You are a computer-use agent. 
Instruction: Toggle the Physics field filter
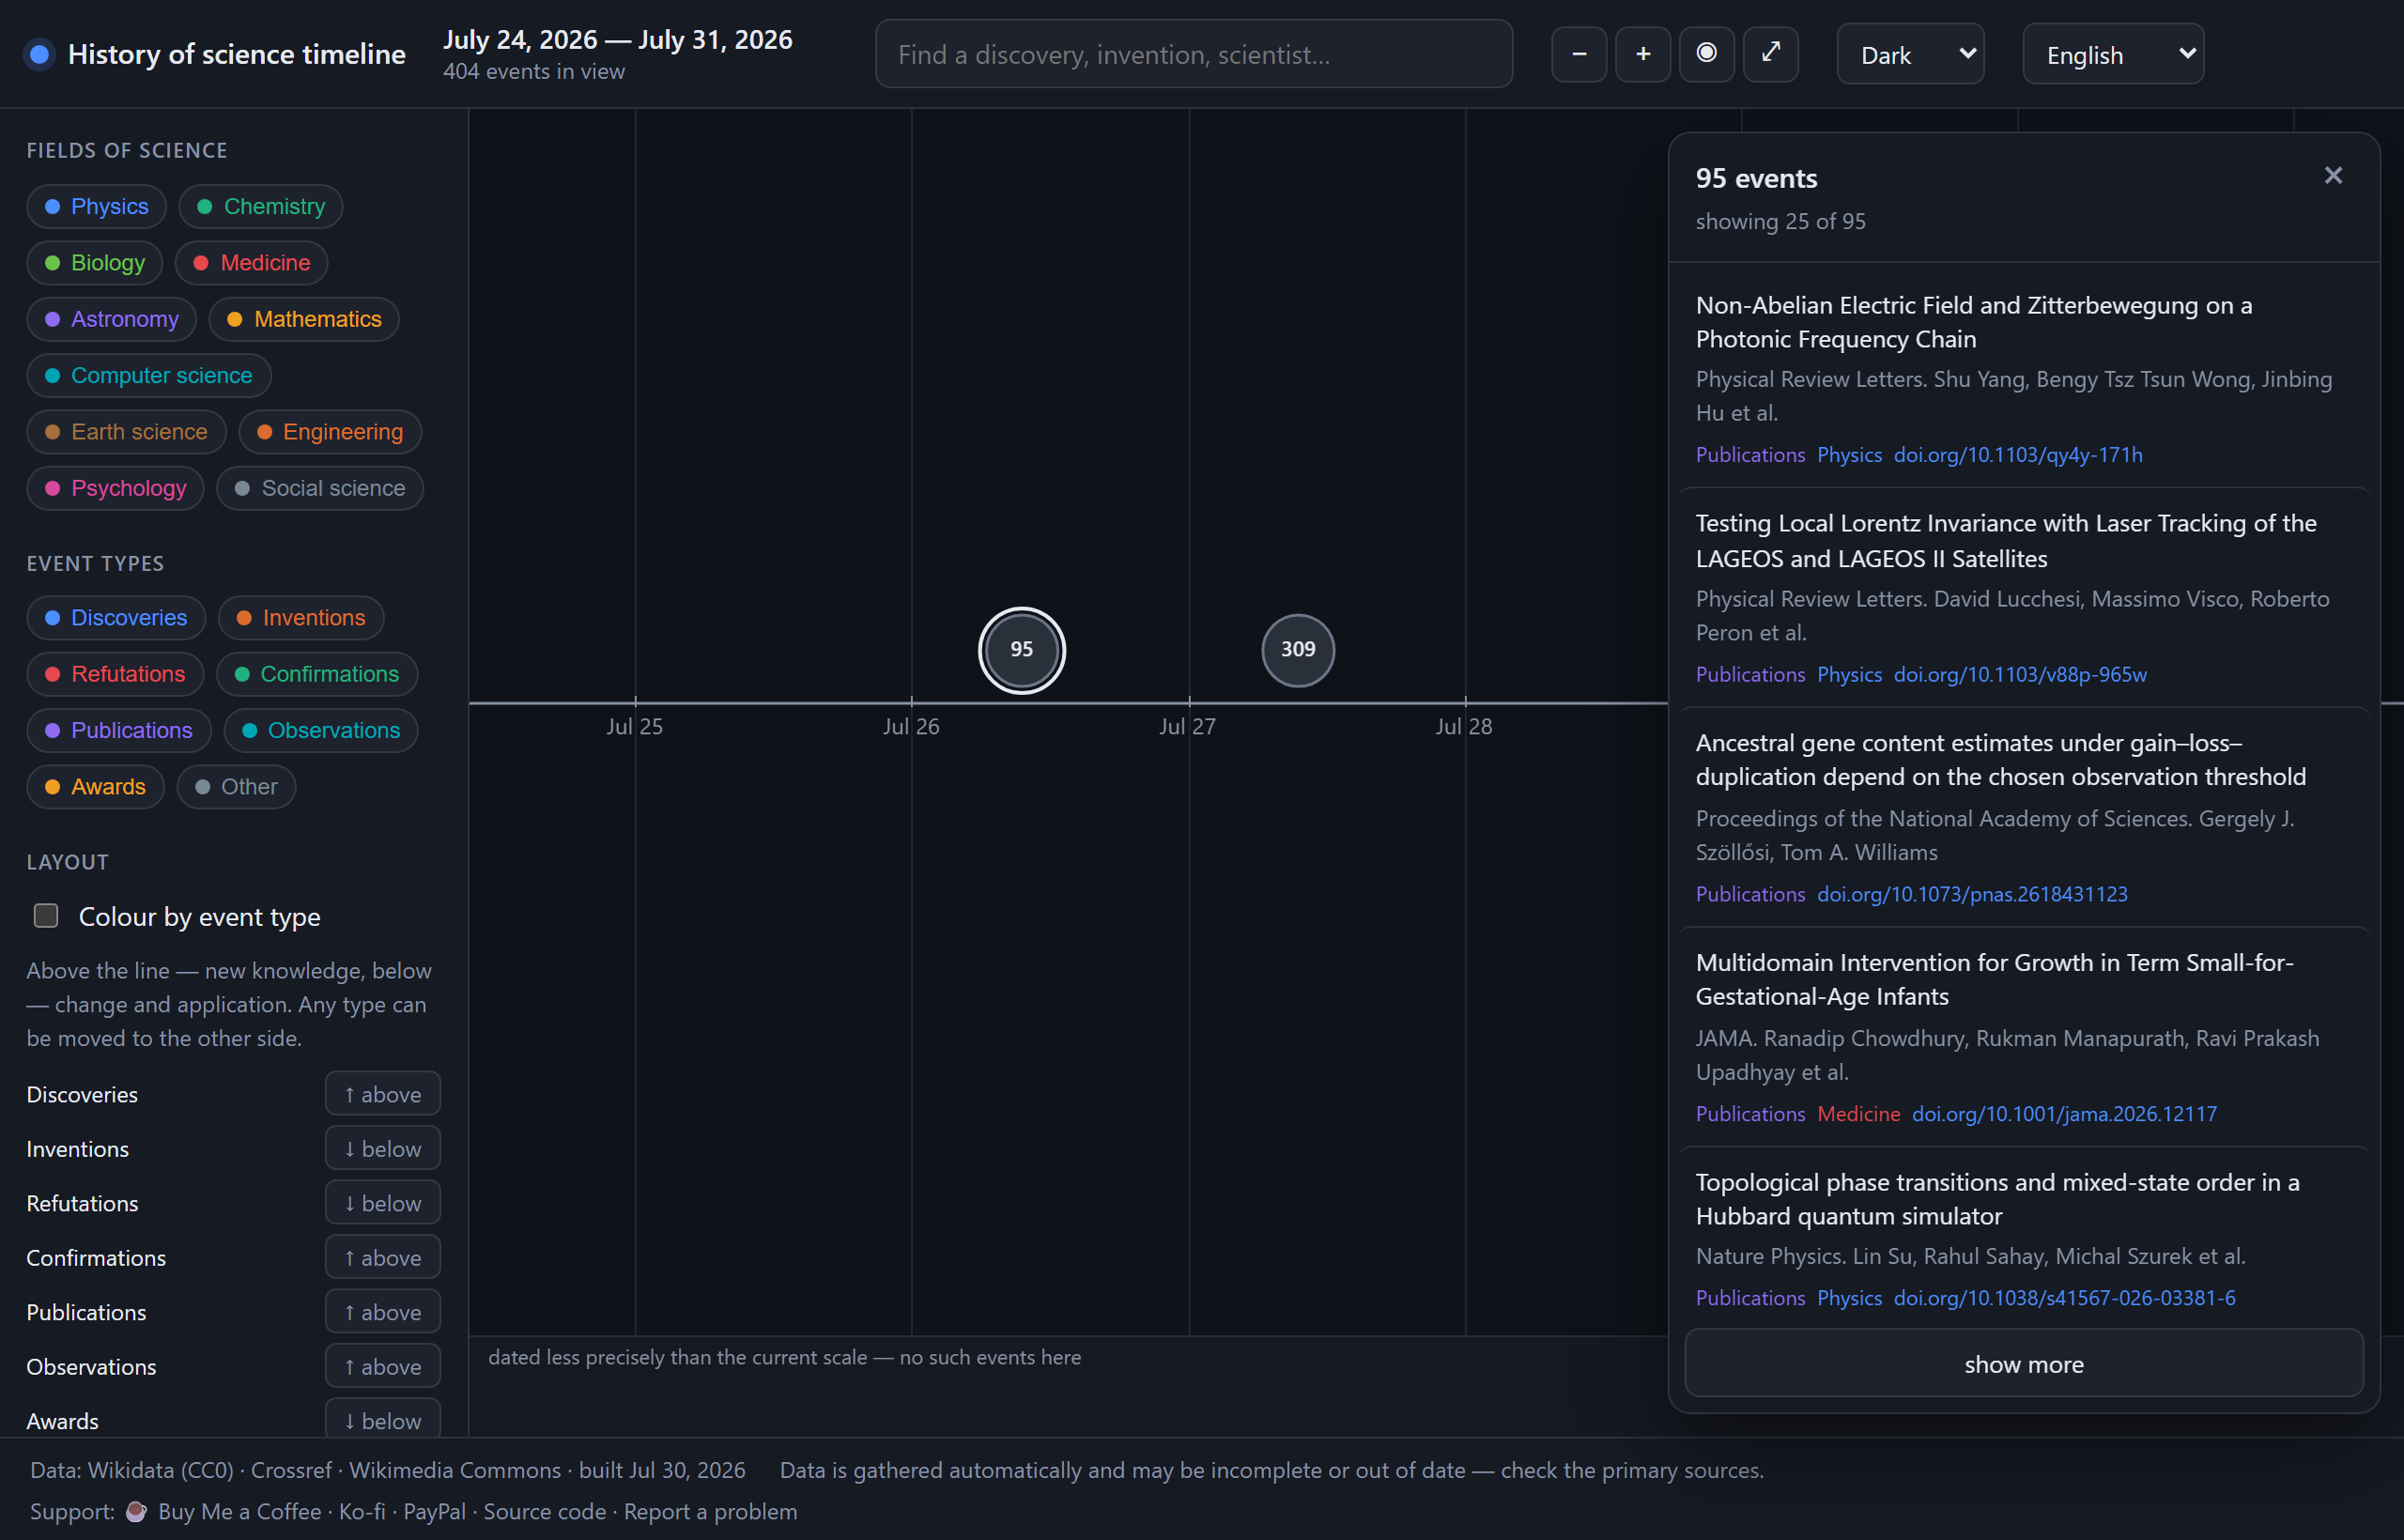96,206
